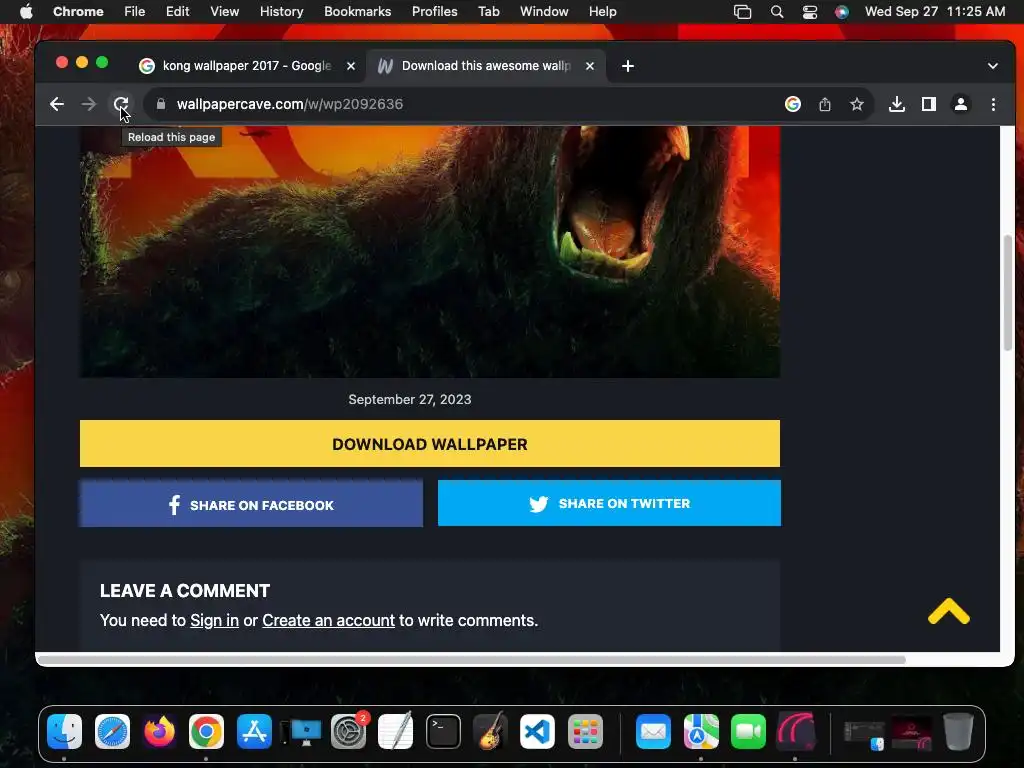Open the View menu
Image resolution: width=1024 pixels, height=768 pixels.
tap(225, 11)
